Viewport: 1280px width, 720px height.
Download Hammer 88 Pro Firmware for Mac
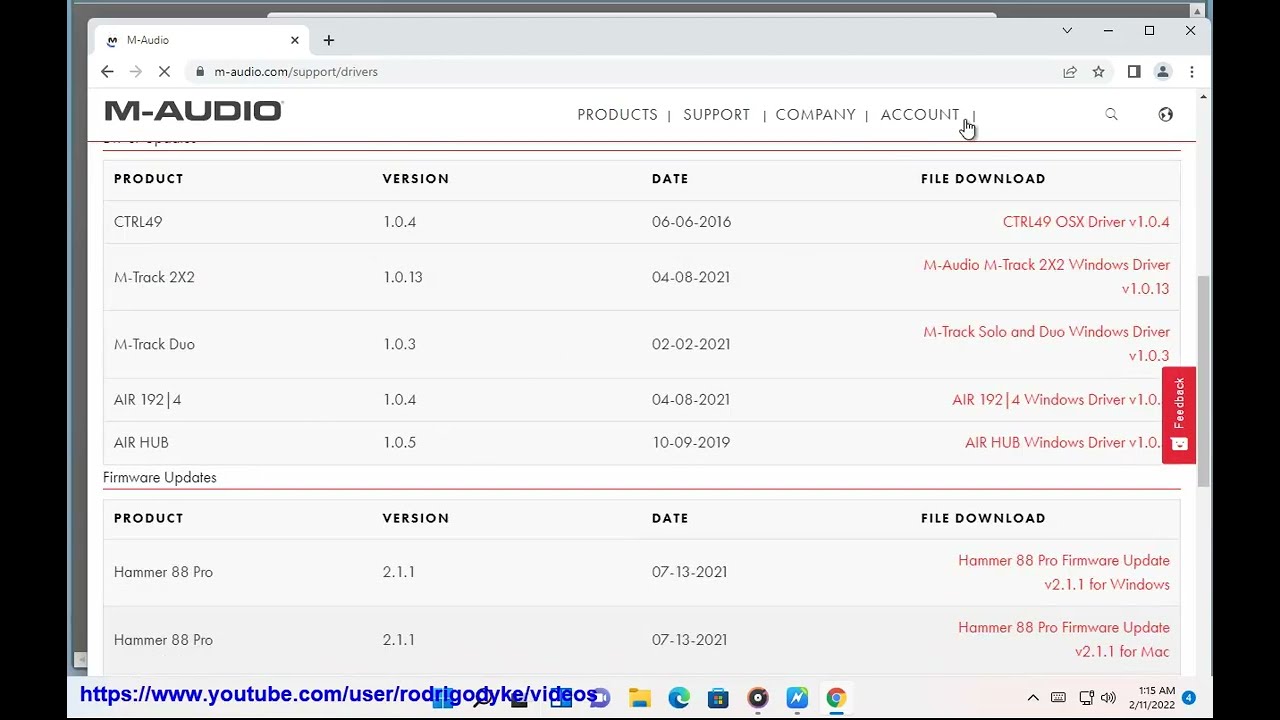(1063, 640)
